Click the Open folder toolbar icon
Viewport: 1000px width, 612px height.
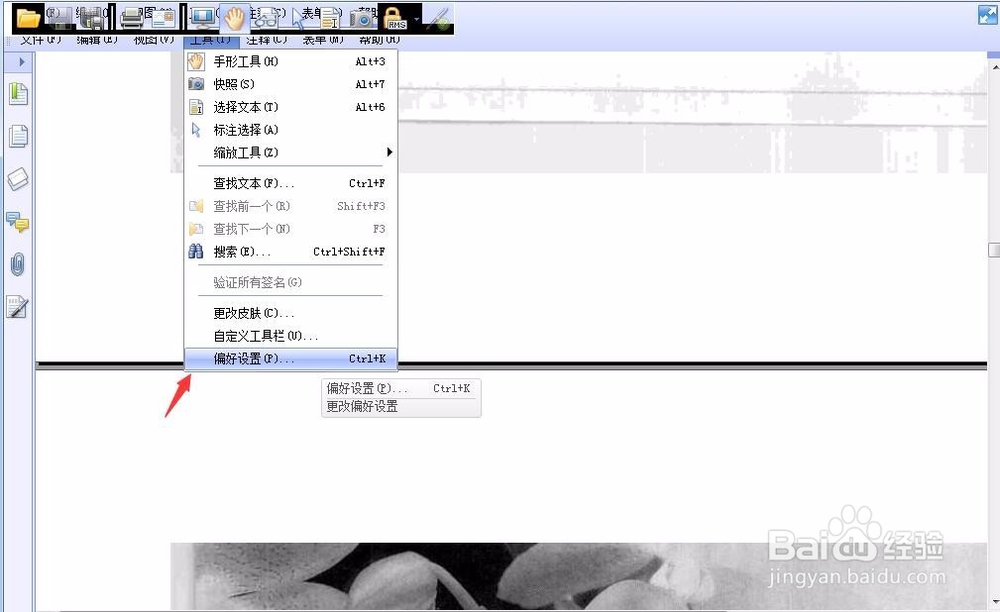[x=28, y=18]
